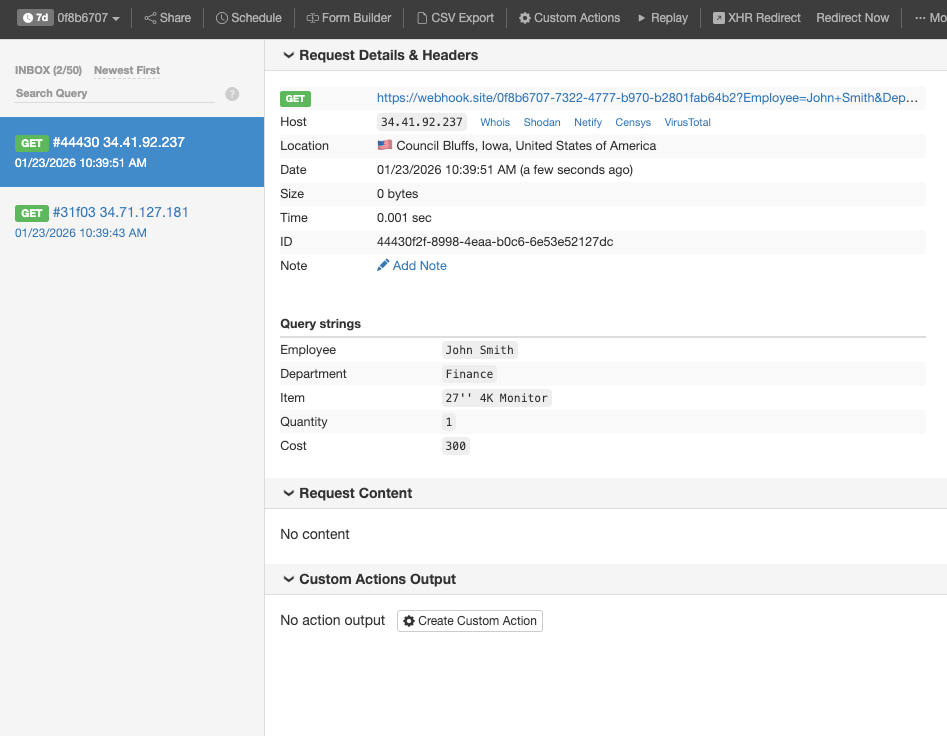Open Custom Actions via the gear icon
The image size is (947, 736).
click(524, 17)
